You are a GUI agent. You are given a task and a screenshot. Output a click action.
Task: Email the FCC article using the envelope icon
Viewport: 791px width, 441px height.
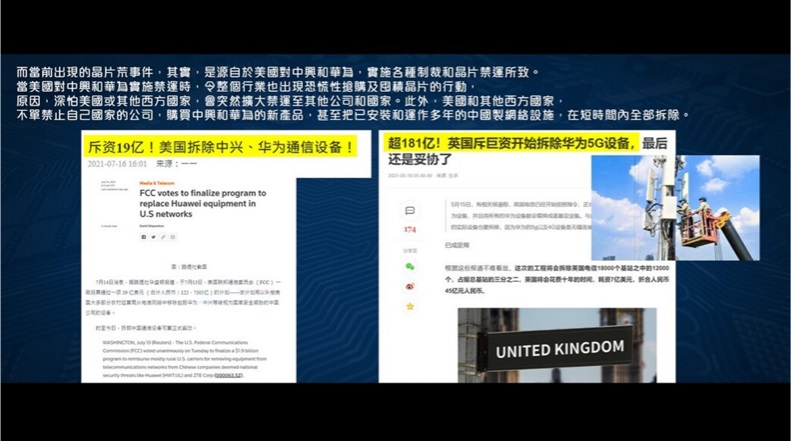(x=173, y=237)
